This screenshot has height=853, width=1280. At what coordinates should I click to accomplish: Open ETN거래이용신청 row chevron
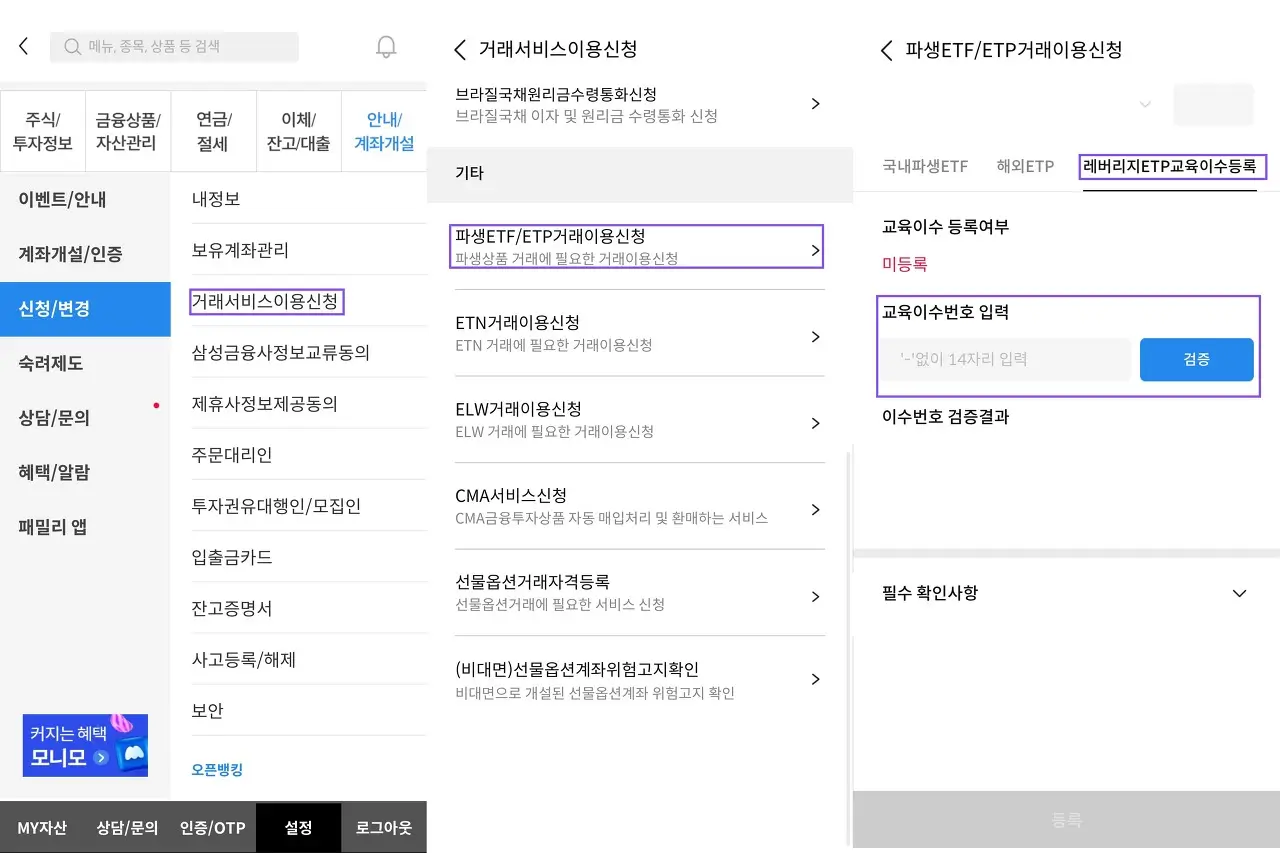point(815,336)
